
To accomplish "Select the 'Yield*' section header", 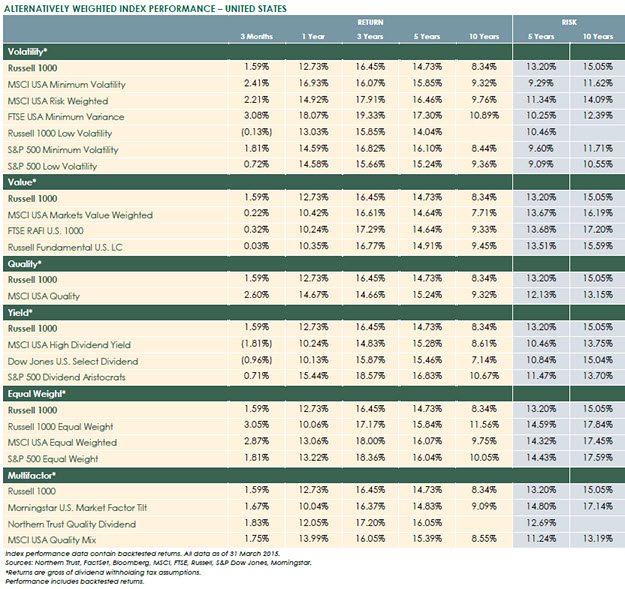I will pos(20,313).
